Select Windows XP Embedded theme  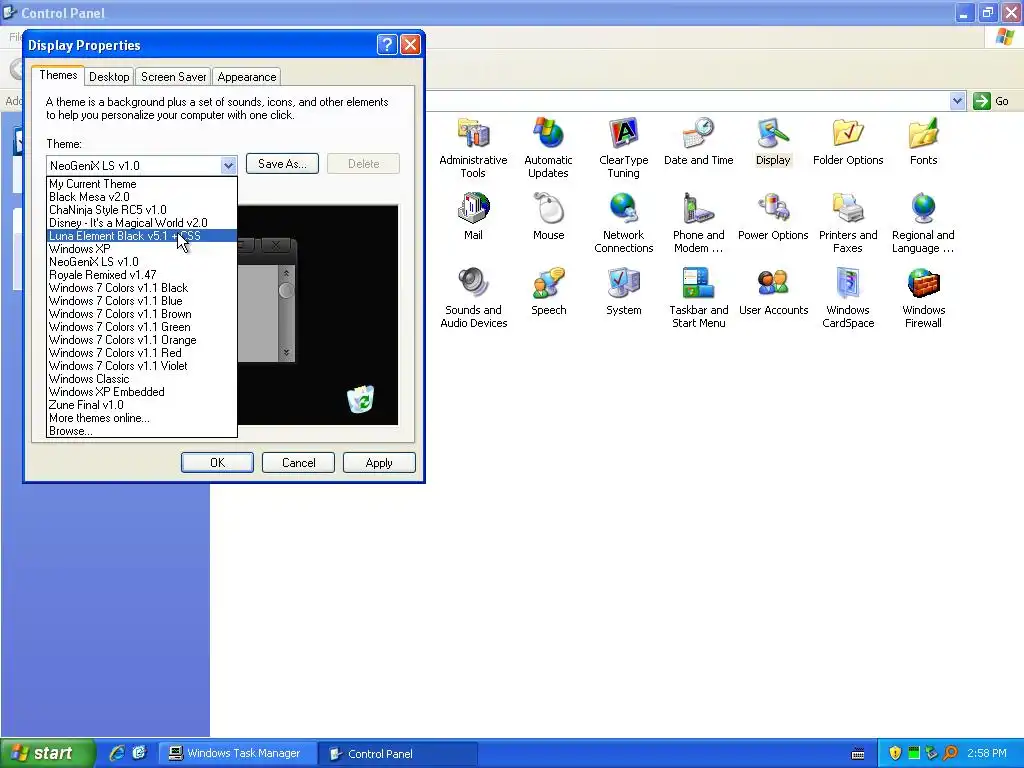[x=142, y=392]
